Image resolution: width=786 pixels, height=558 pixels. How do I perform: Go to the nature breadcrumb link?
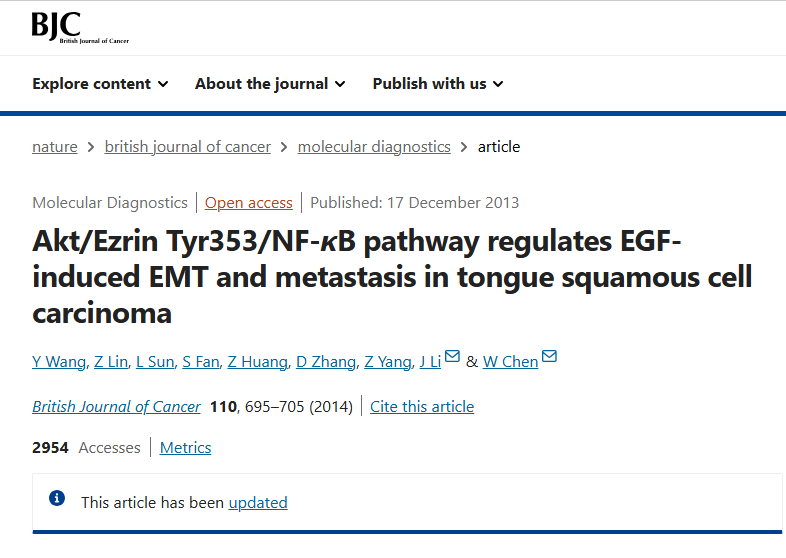pos(55,147)
